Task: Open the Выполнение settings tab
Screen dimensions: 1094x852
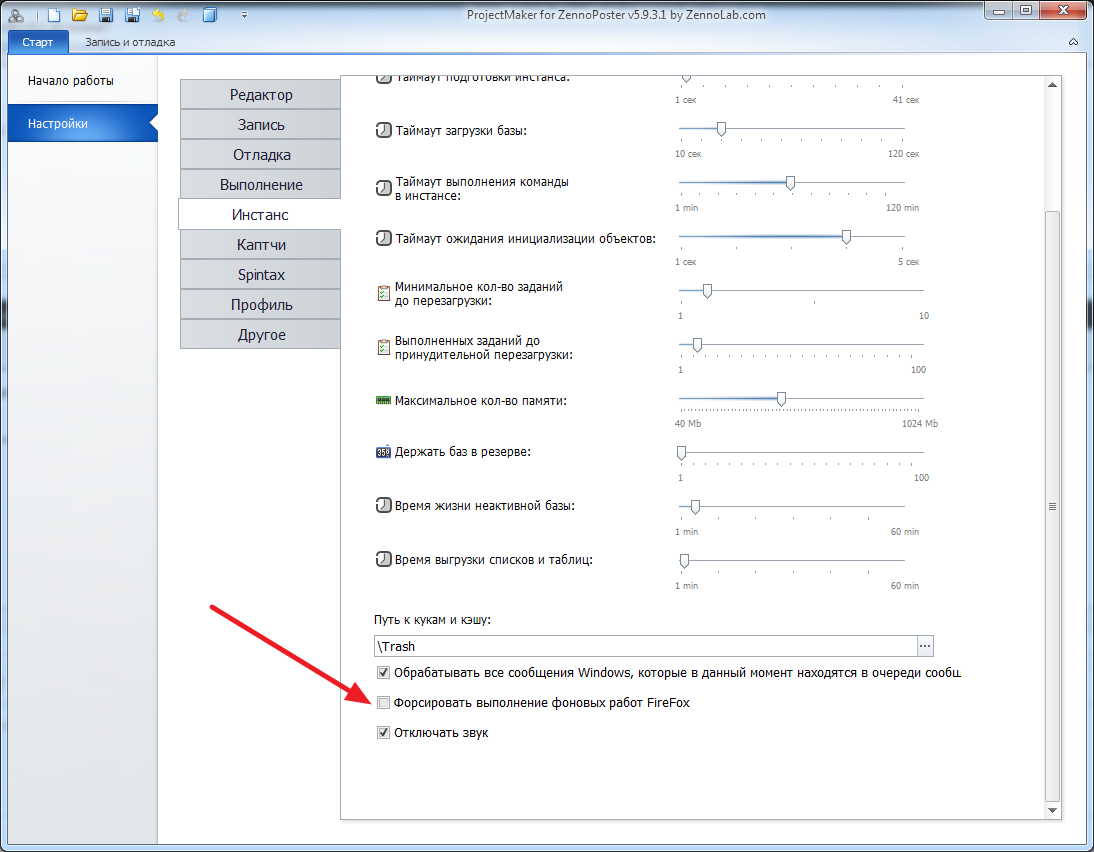Action: 260,185
